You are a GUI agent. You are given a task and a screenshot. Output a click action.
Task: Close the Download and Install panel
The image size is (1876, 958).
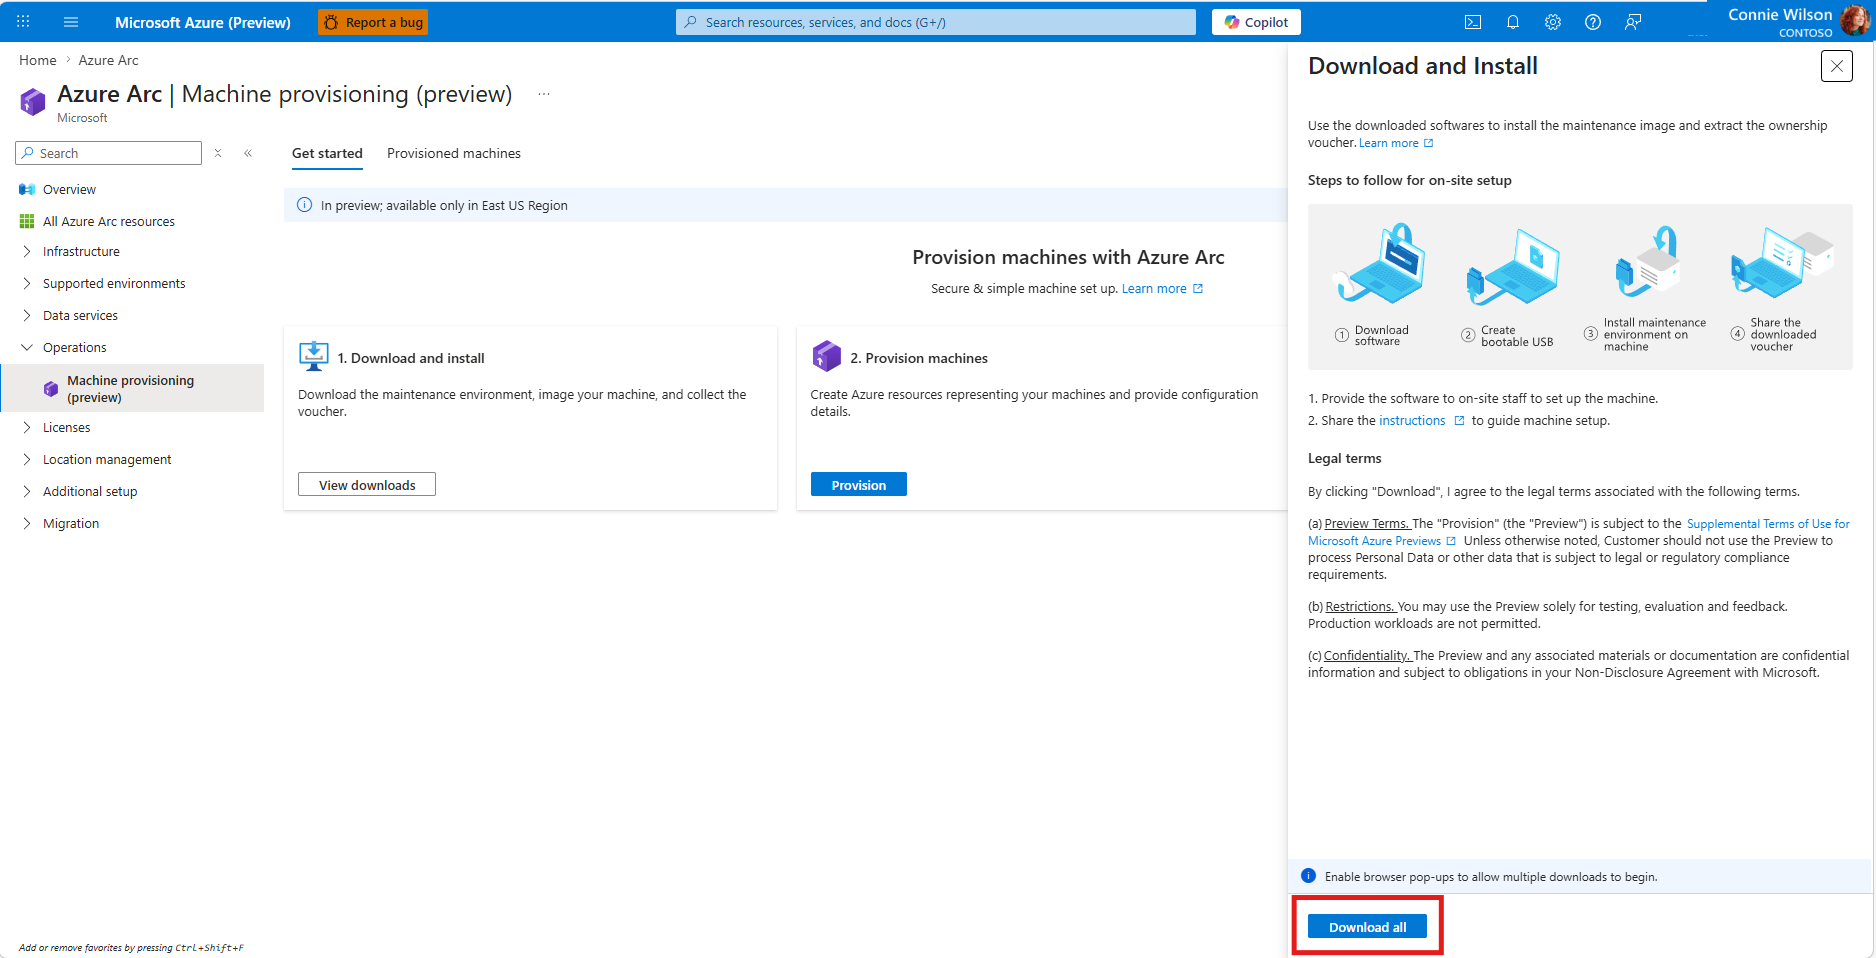click(1837, 66)
